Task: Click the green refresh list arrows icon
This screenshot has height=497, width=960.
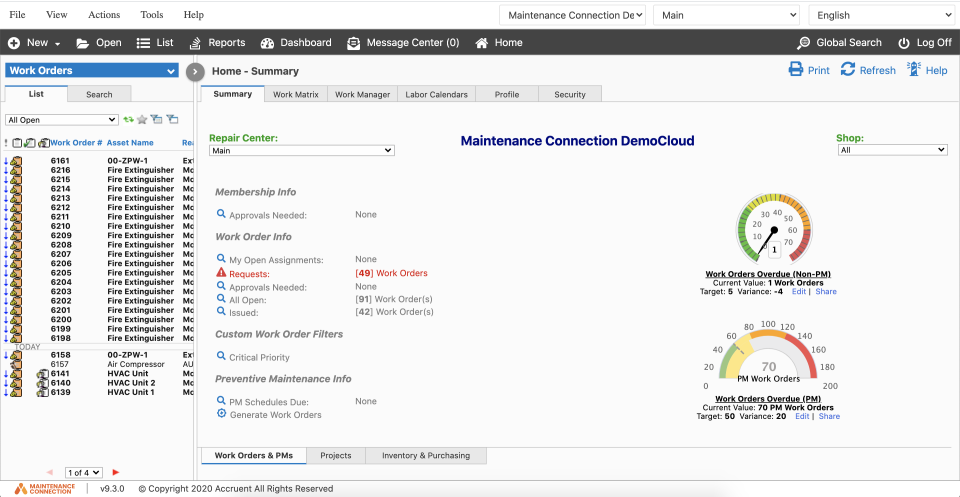Action: (x=128, y=120)
